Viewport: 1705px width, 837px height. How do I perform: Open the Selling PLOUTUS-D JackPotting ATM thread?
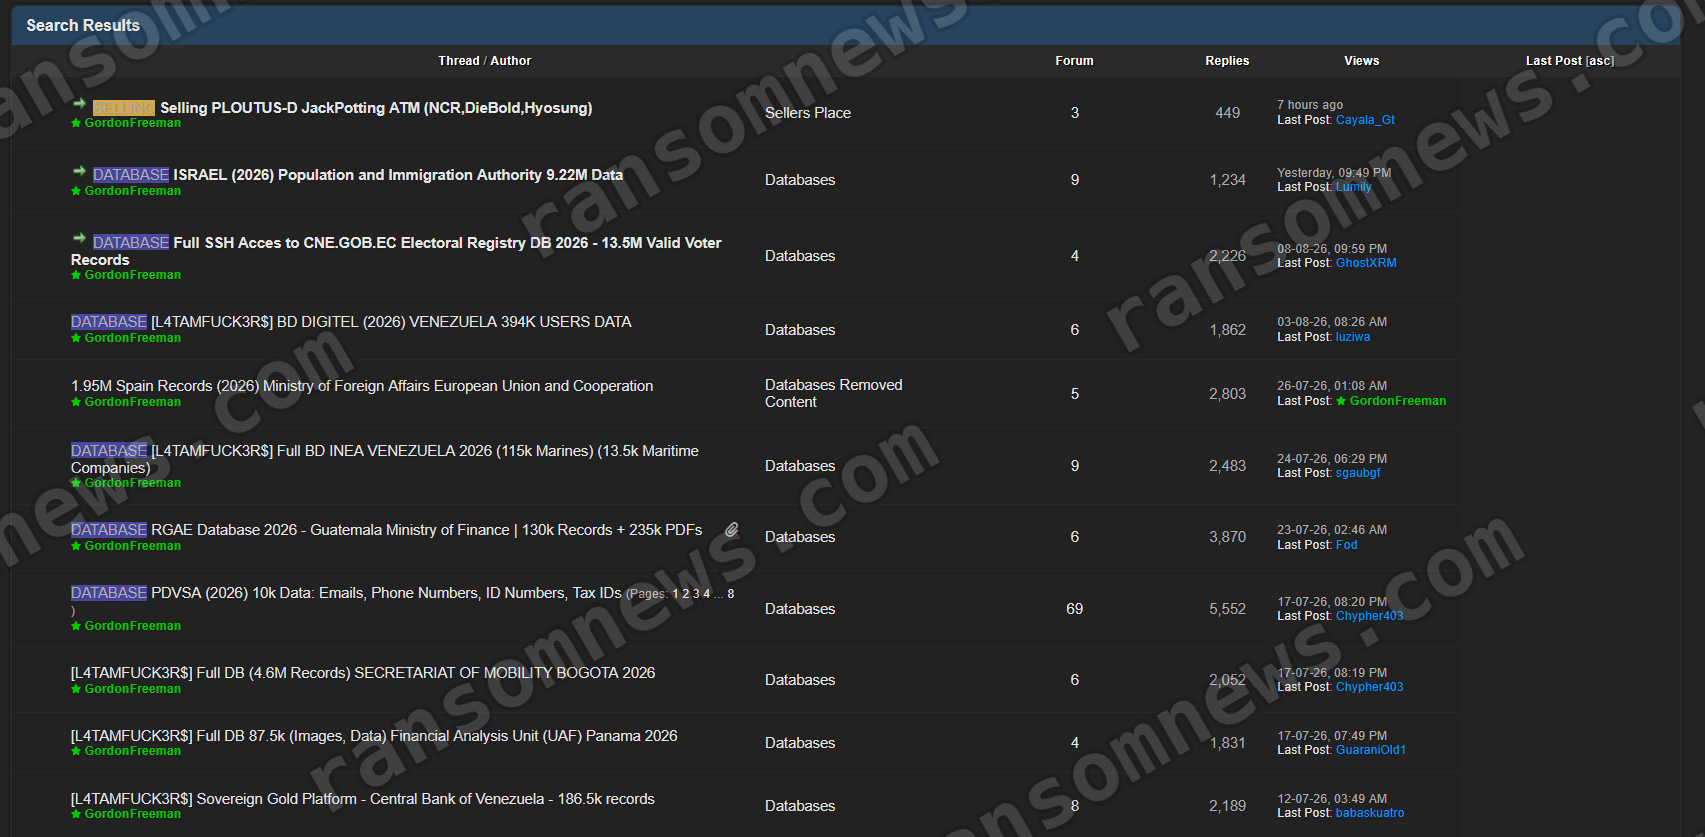(x=376, y=108)
